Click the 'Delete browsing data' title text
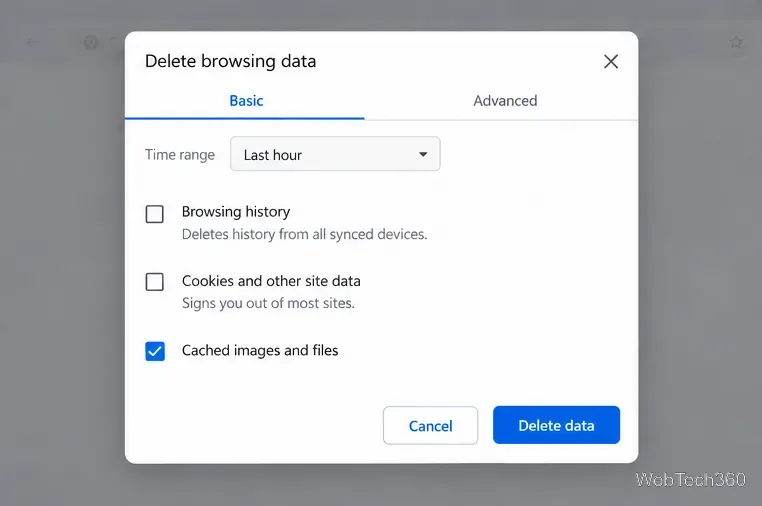Image resolution: width=762 pixels, height=506 pixels. click(x=230, y=61)
